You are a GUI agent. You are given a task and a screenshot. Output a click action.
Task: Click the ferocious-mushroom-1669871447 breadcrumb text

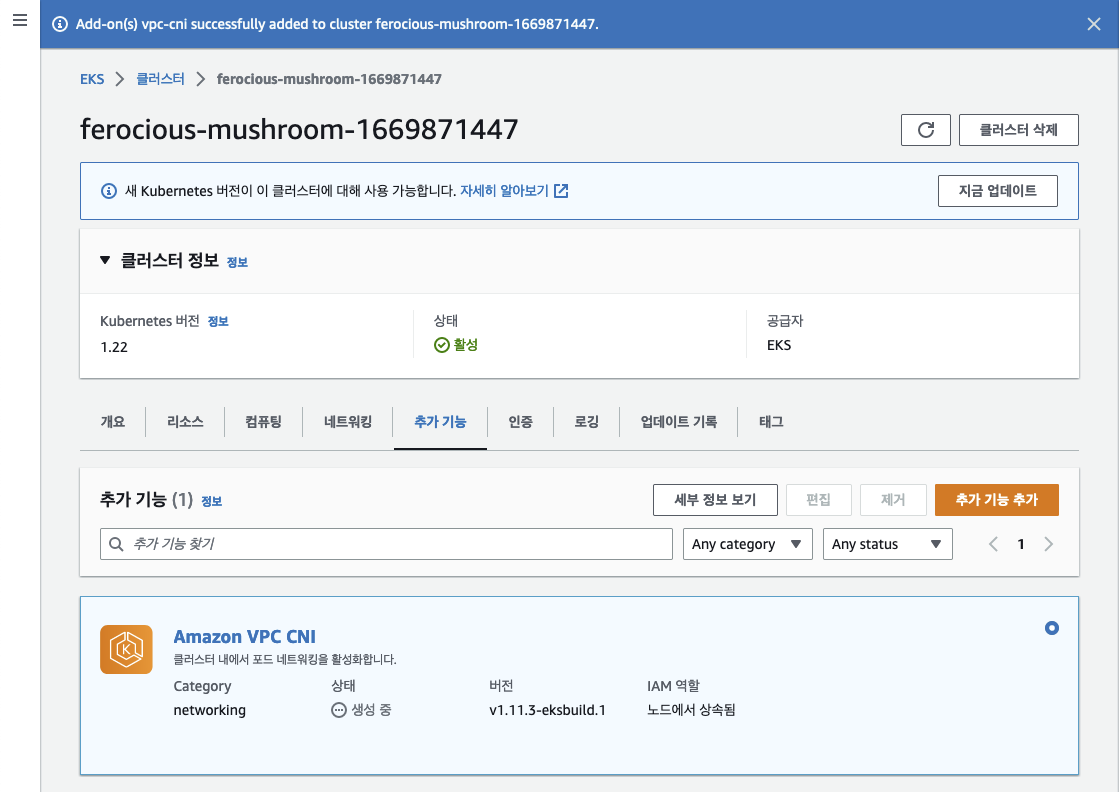[x=329, y=79]
